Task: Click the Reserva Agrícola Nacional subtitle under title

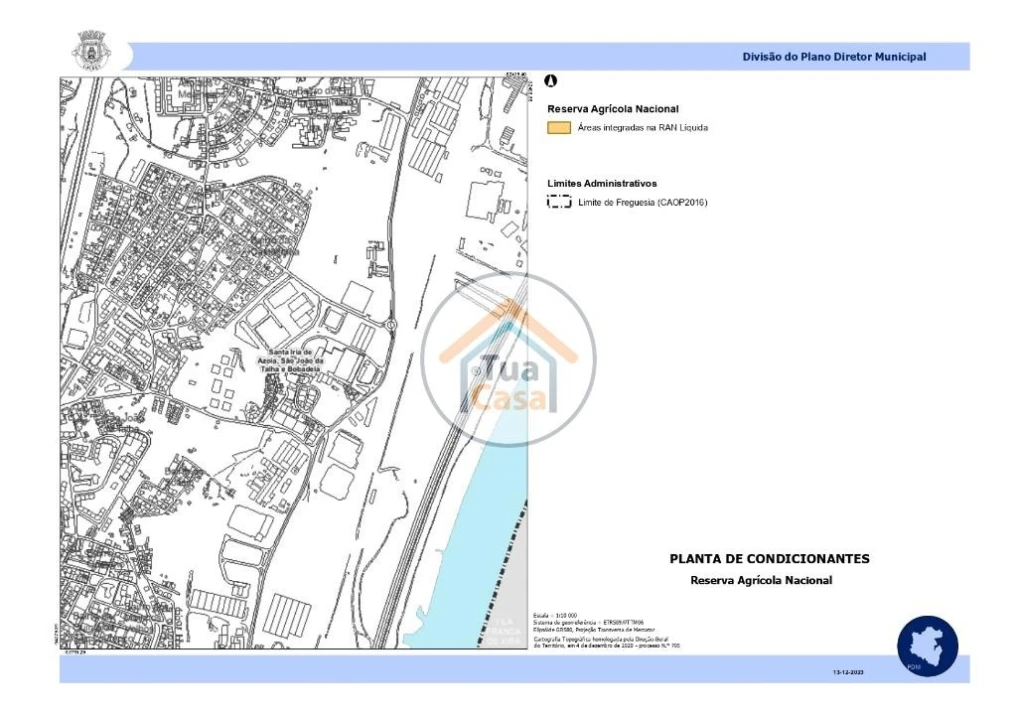Action: tap(761, 580)
